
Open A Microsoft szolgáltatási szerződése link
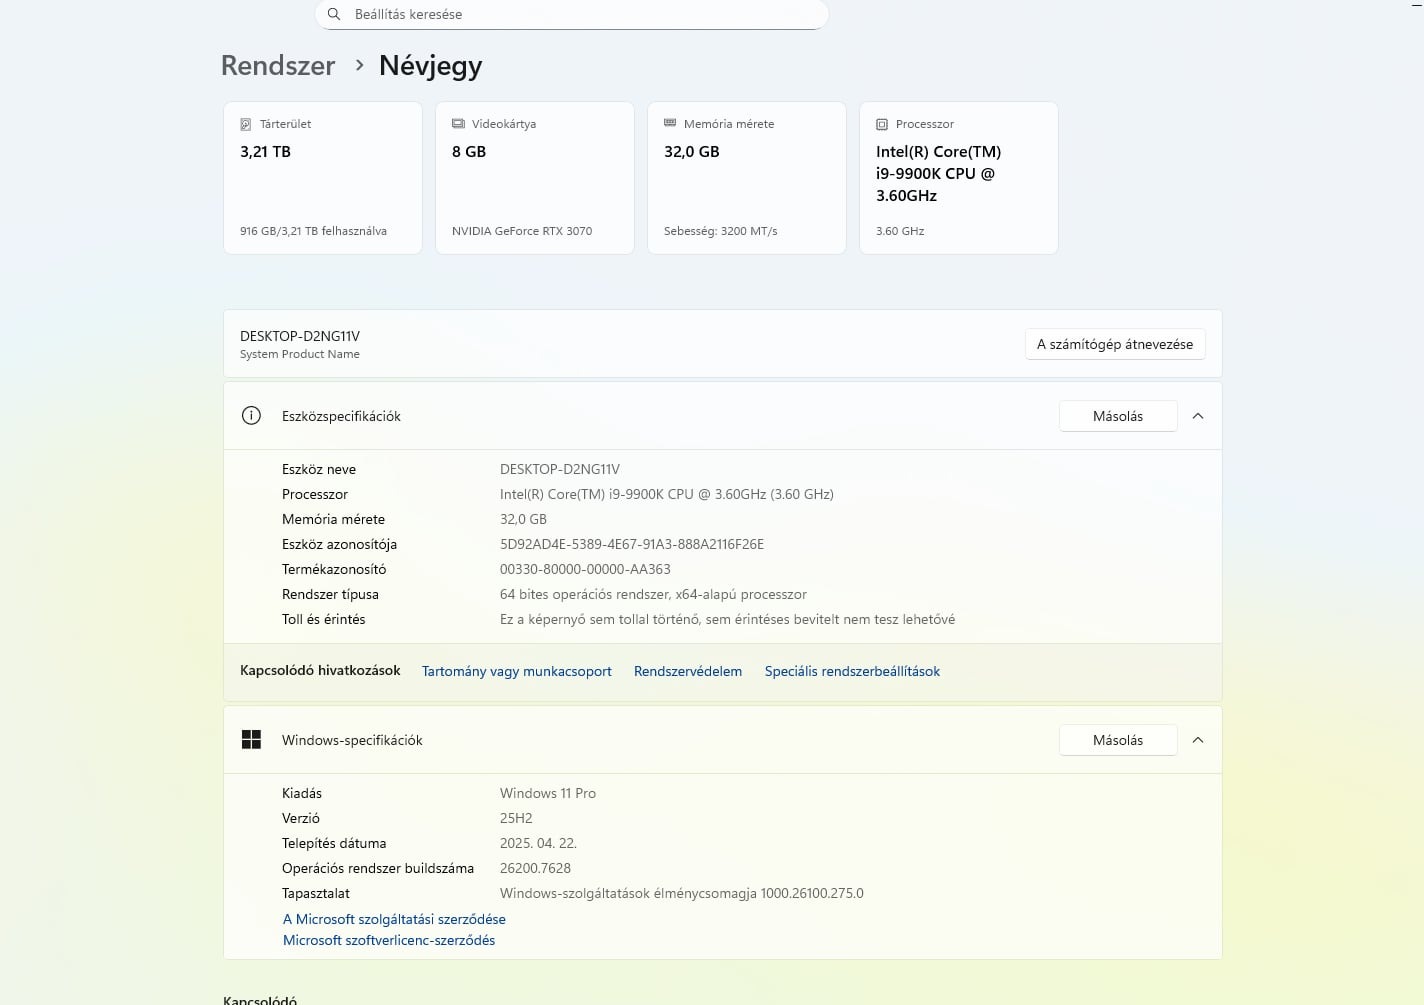point(394,919)
